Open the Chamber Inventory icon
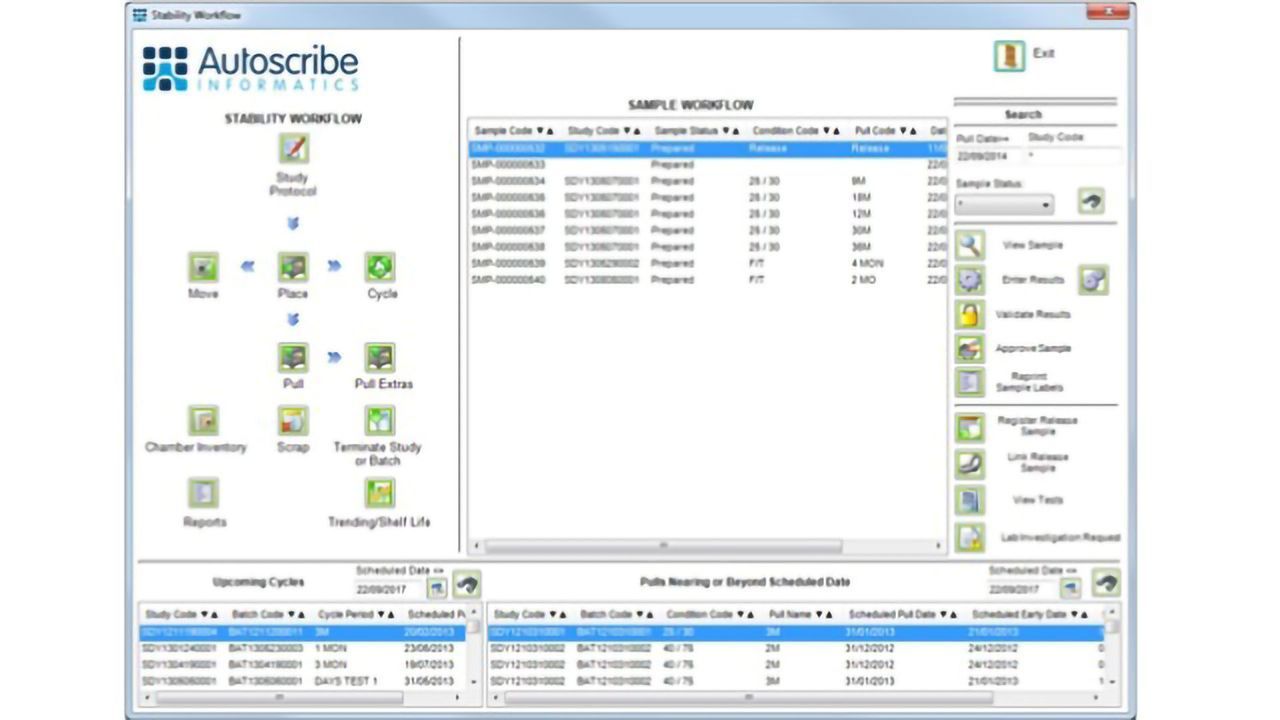This screenshot has width=1280, height=720. pyautogui.click(x=203, y=420)
